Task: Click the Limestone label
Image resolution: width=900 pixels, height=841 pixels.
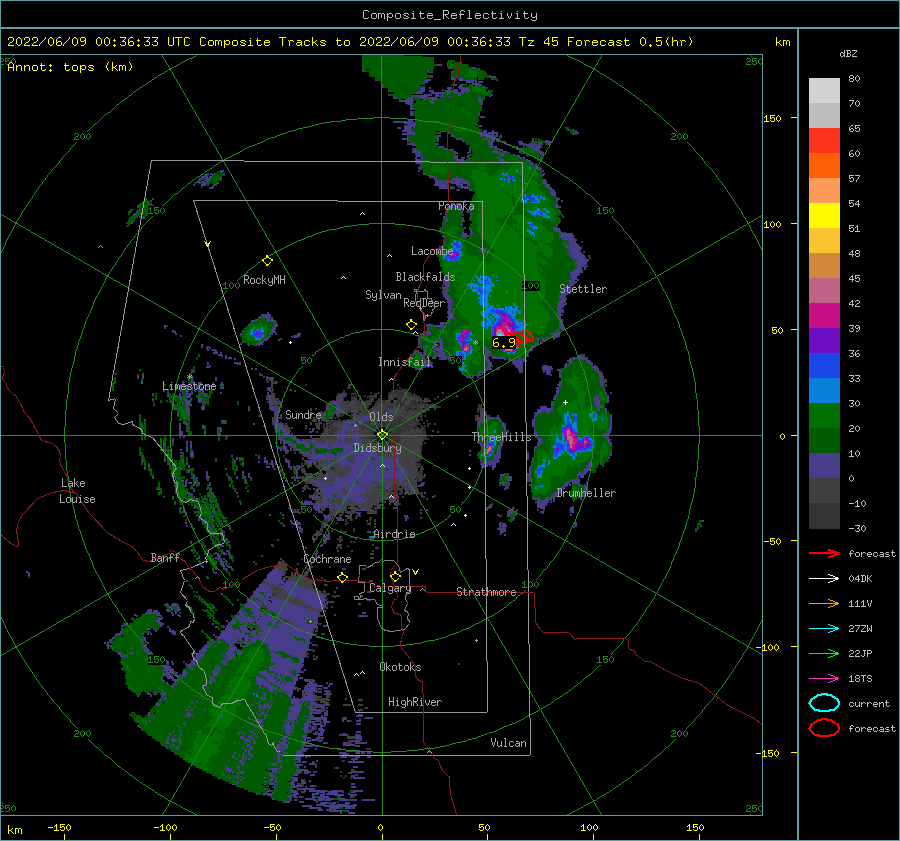Action: (189, 386)
